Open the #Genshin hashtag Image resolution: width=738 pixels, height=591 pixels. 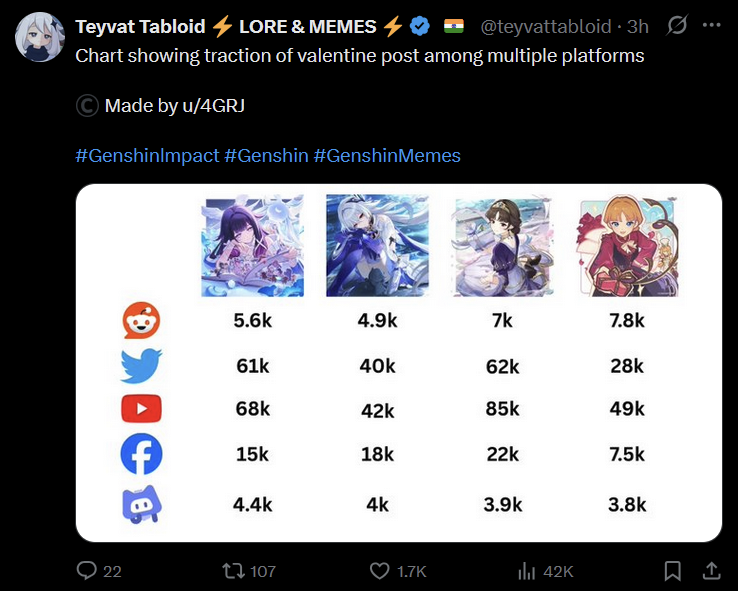click(x=266, y=155)
